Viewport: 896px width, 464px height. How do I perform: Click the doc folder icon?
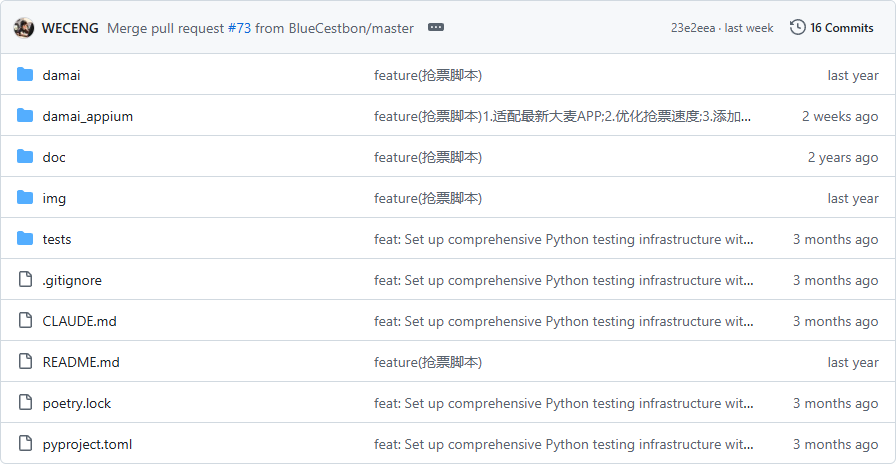click(x=25, y=157)
